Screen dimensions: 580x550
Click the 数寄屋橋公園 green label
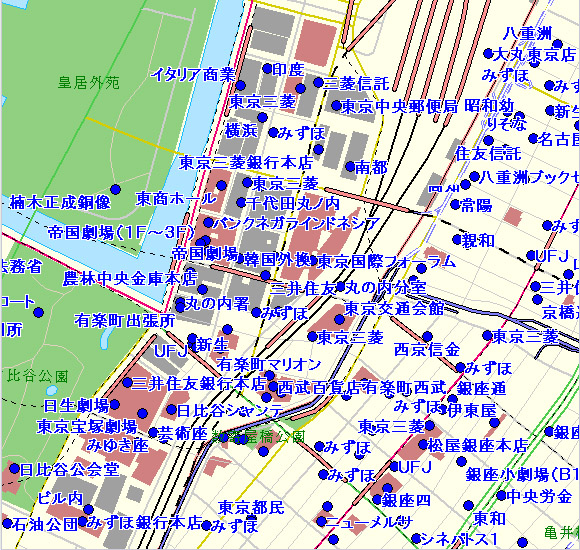click(x=259, y=437)
